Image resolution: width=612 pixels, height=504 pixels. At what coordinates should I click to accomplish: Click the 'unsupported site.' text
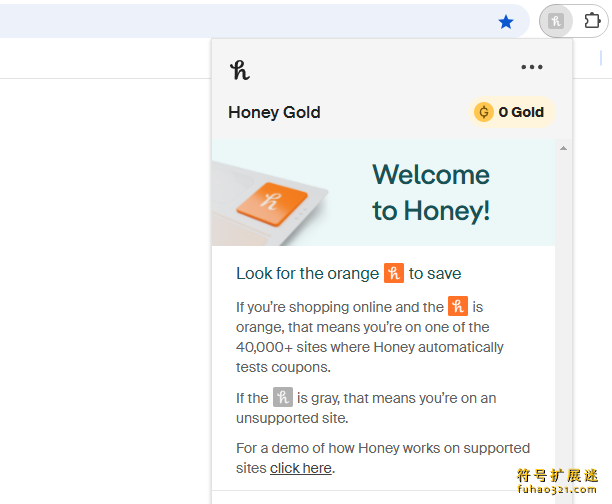coord(292,418)
